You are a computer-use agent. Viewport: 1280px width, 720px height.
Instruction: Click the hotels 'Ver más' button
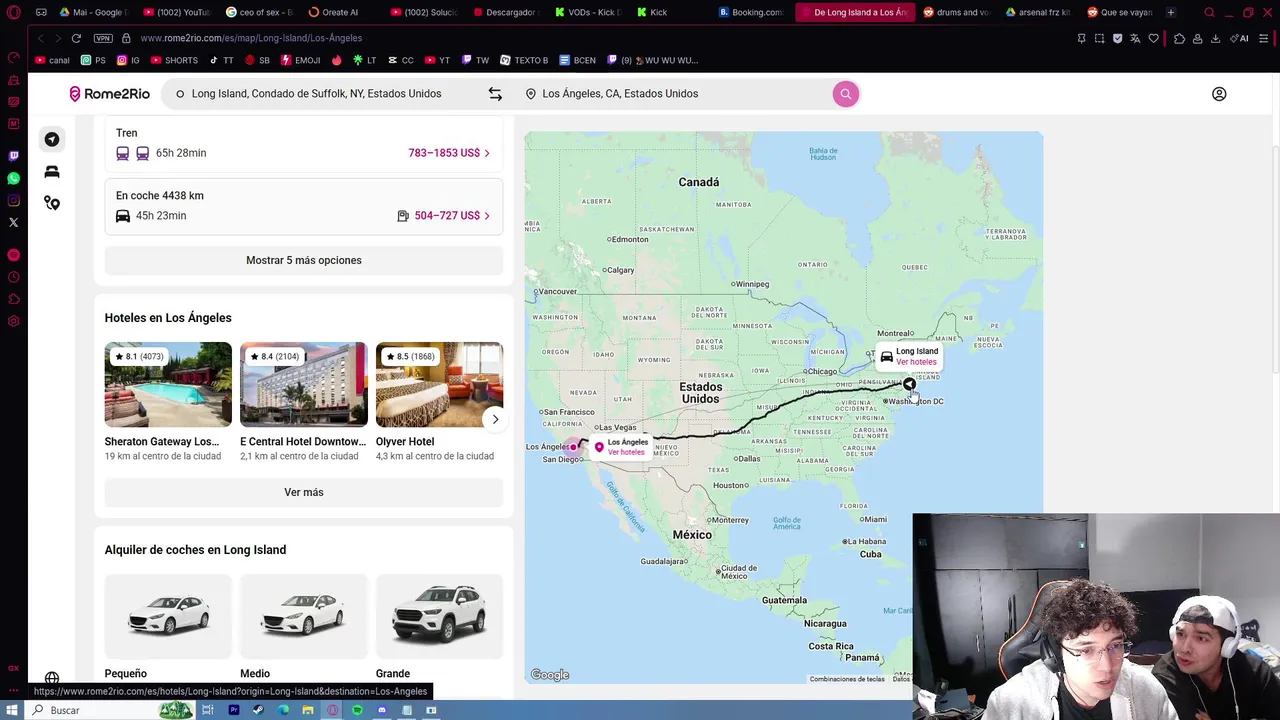click(x=304, y=492)
